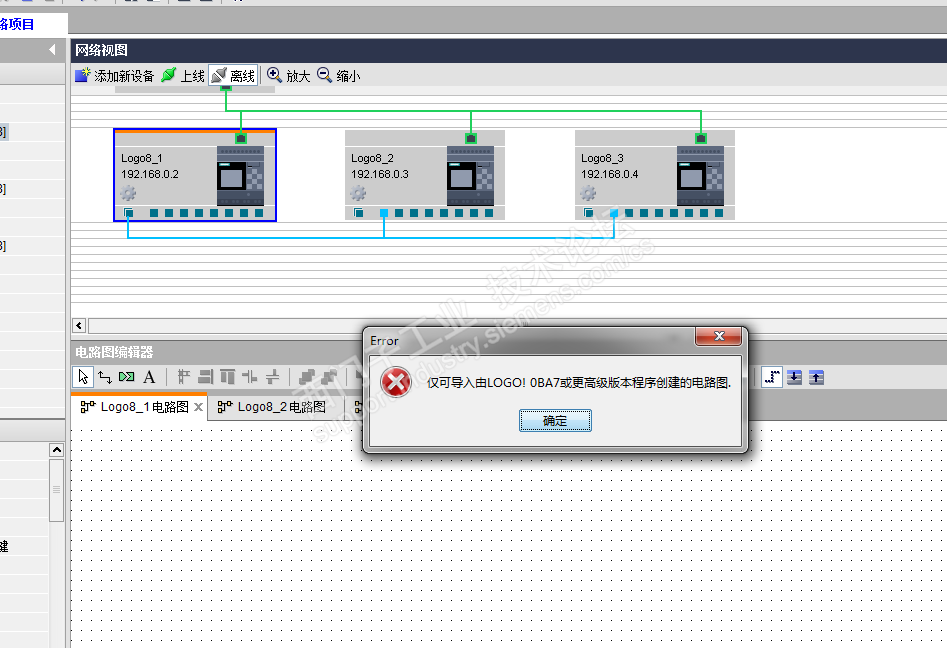Click IP address 192.168.0.2 label
The image size is (947, 648).
[150, 174]
